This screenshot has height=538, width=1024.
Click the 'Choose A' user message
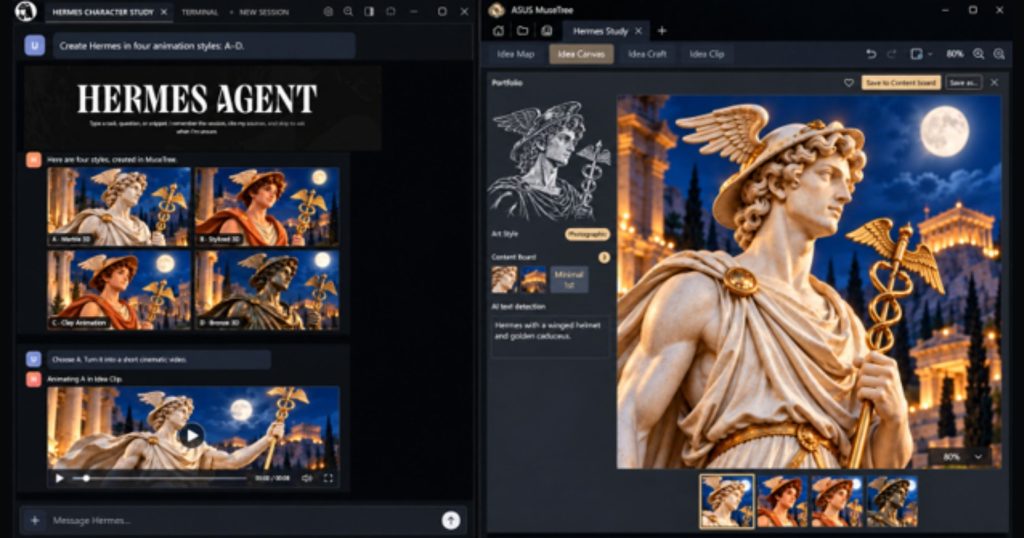point(159,359)
